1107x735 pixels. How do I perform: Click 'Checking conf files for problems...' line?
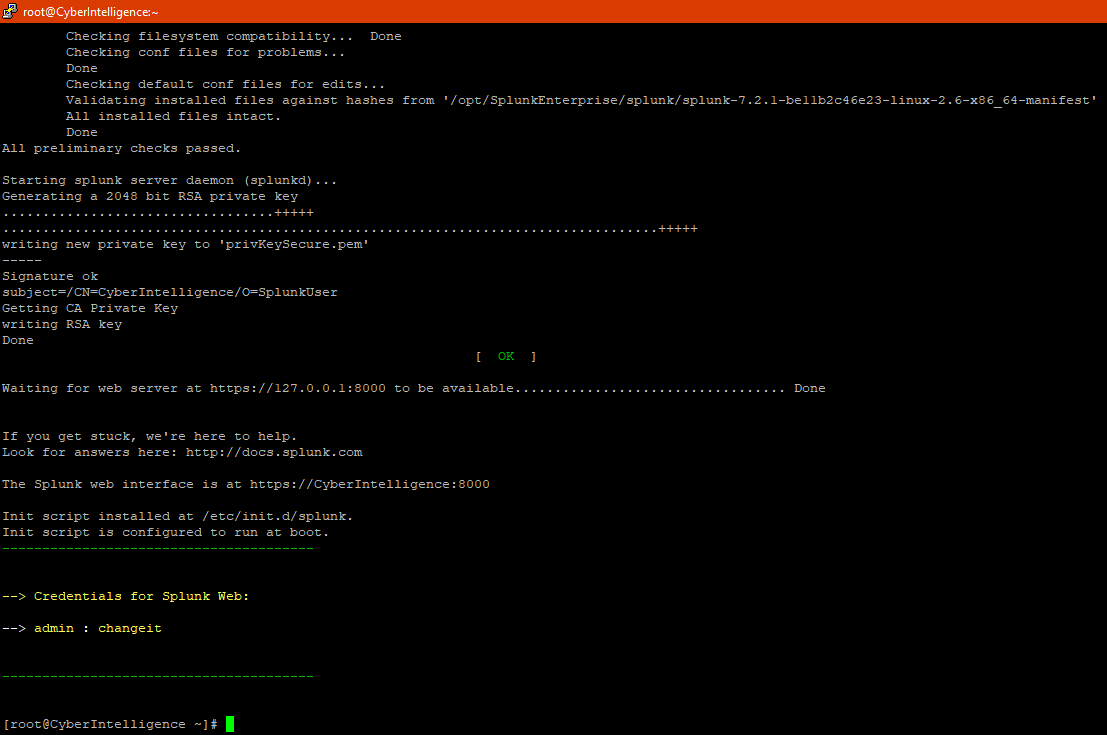[205, 52]
